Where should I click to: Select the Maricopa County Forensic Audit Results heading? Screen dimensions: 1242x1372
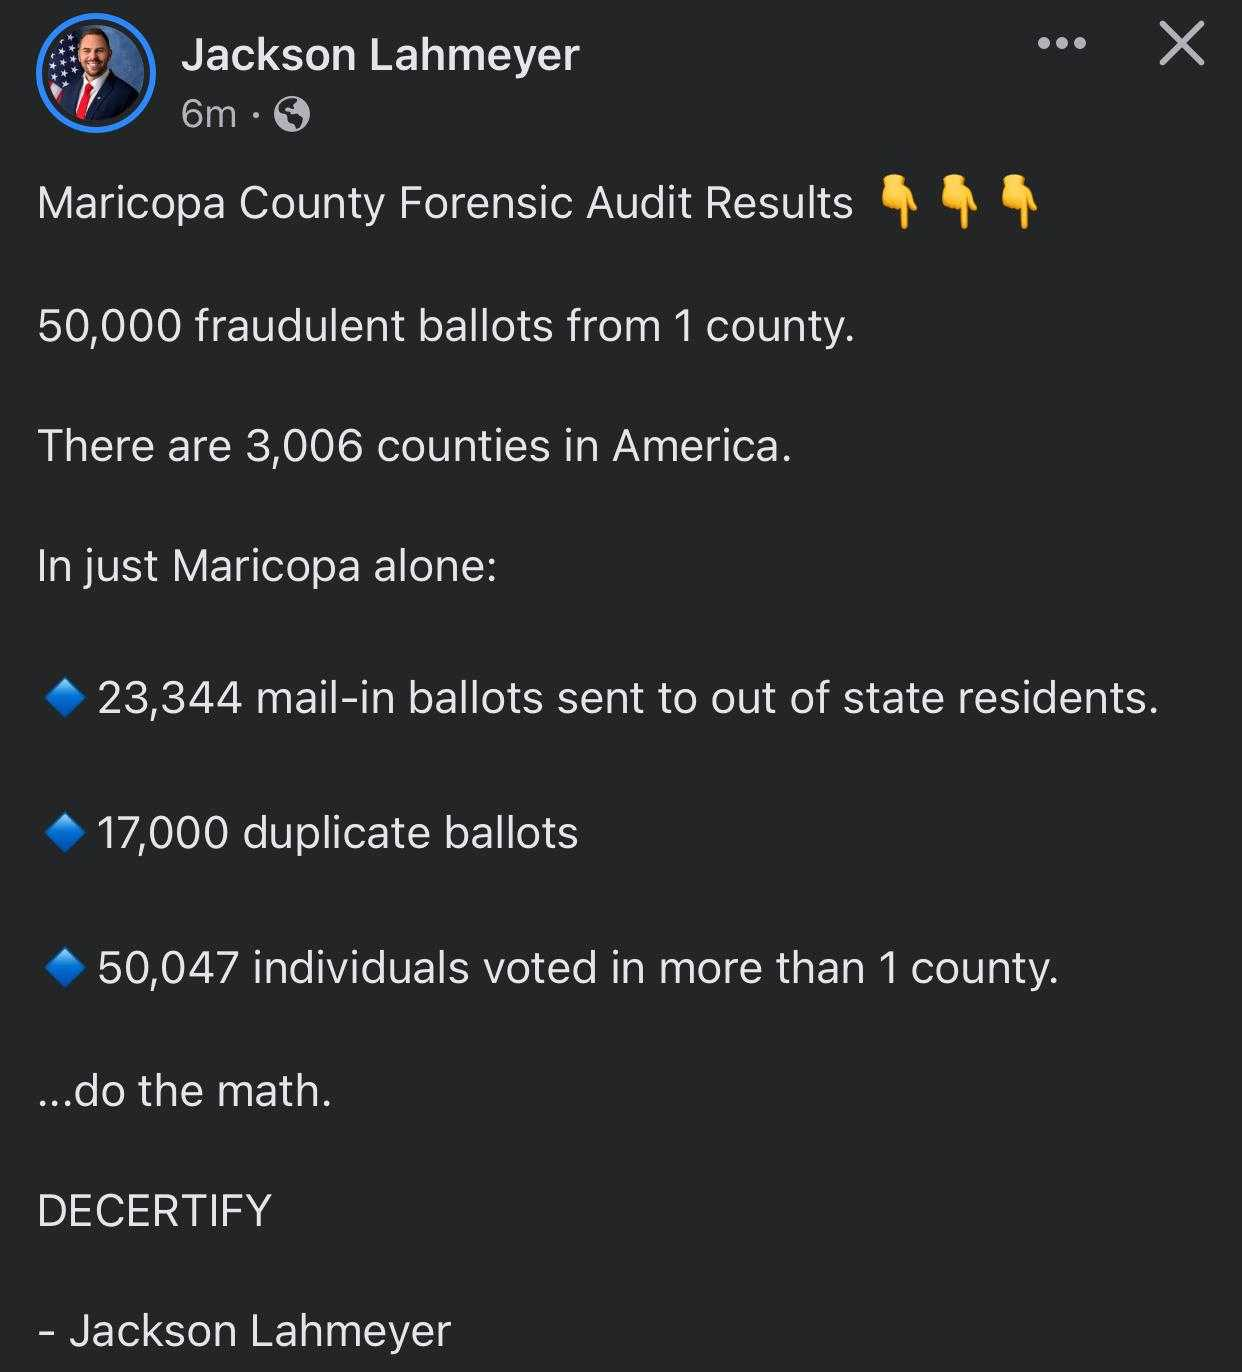pos(445,203)
